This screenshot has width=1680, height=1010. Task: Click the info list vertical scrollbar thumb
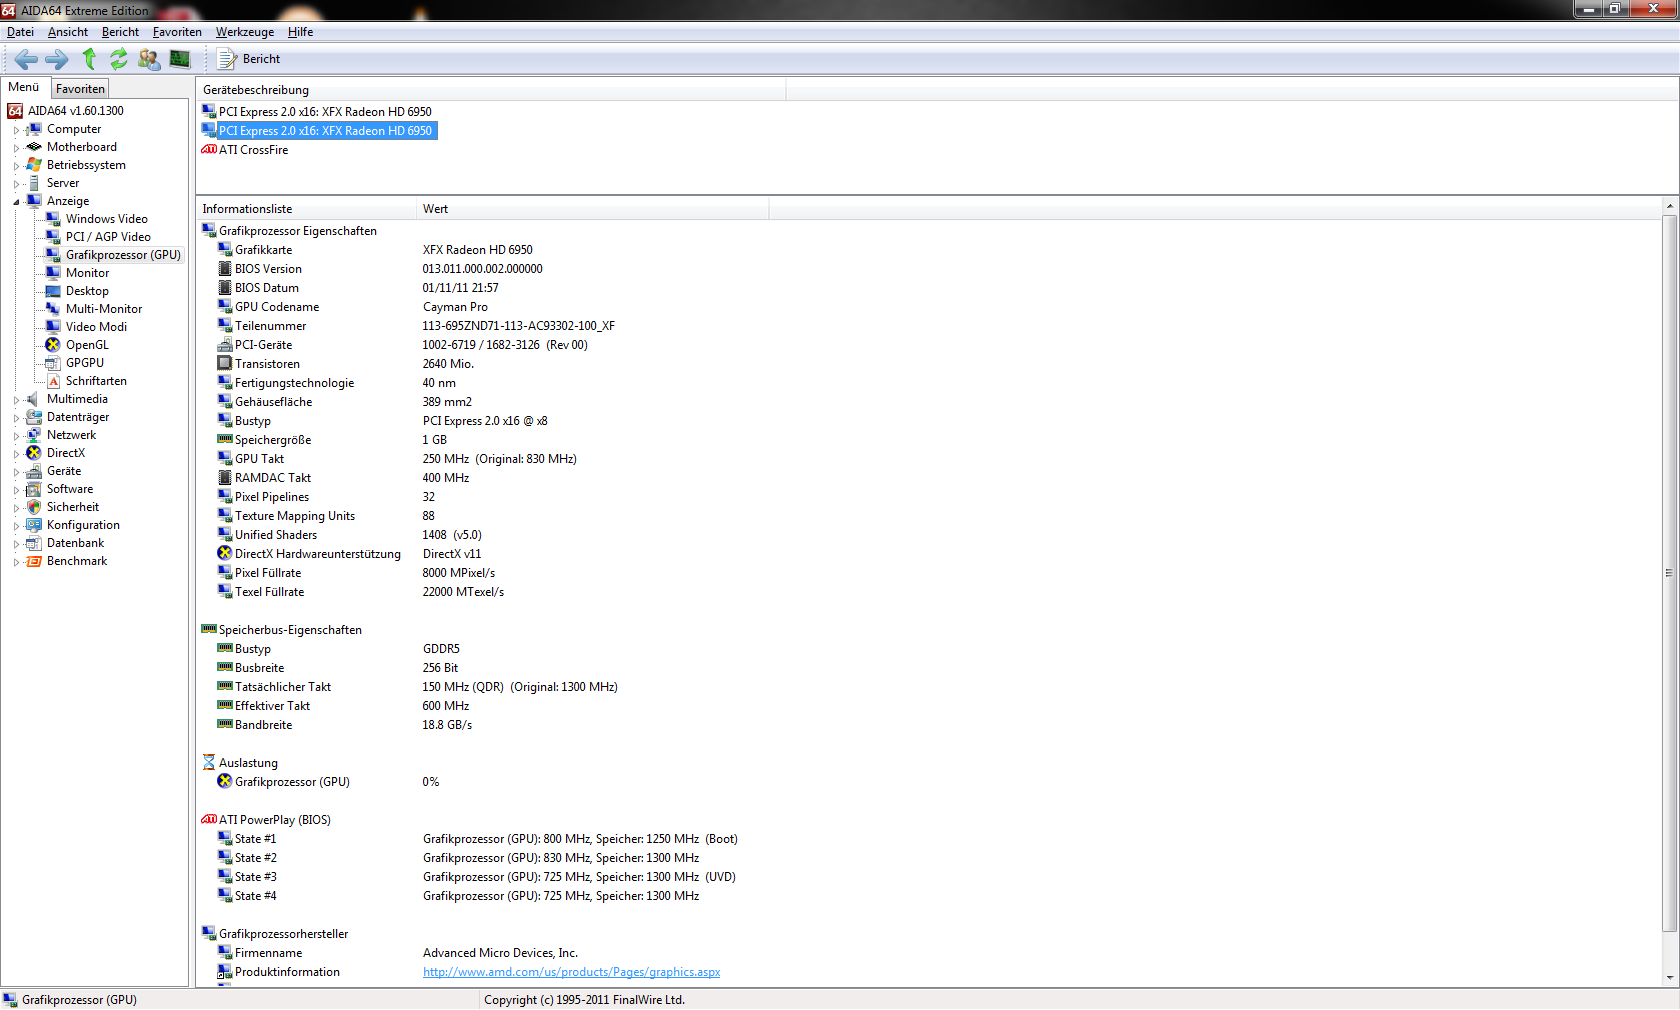click(x=1669, y=572)
